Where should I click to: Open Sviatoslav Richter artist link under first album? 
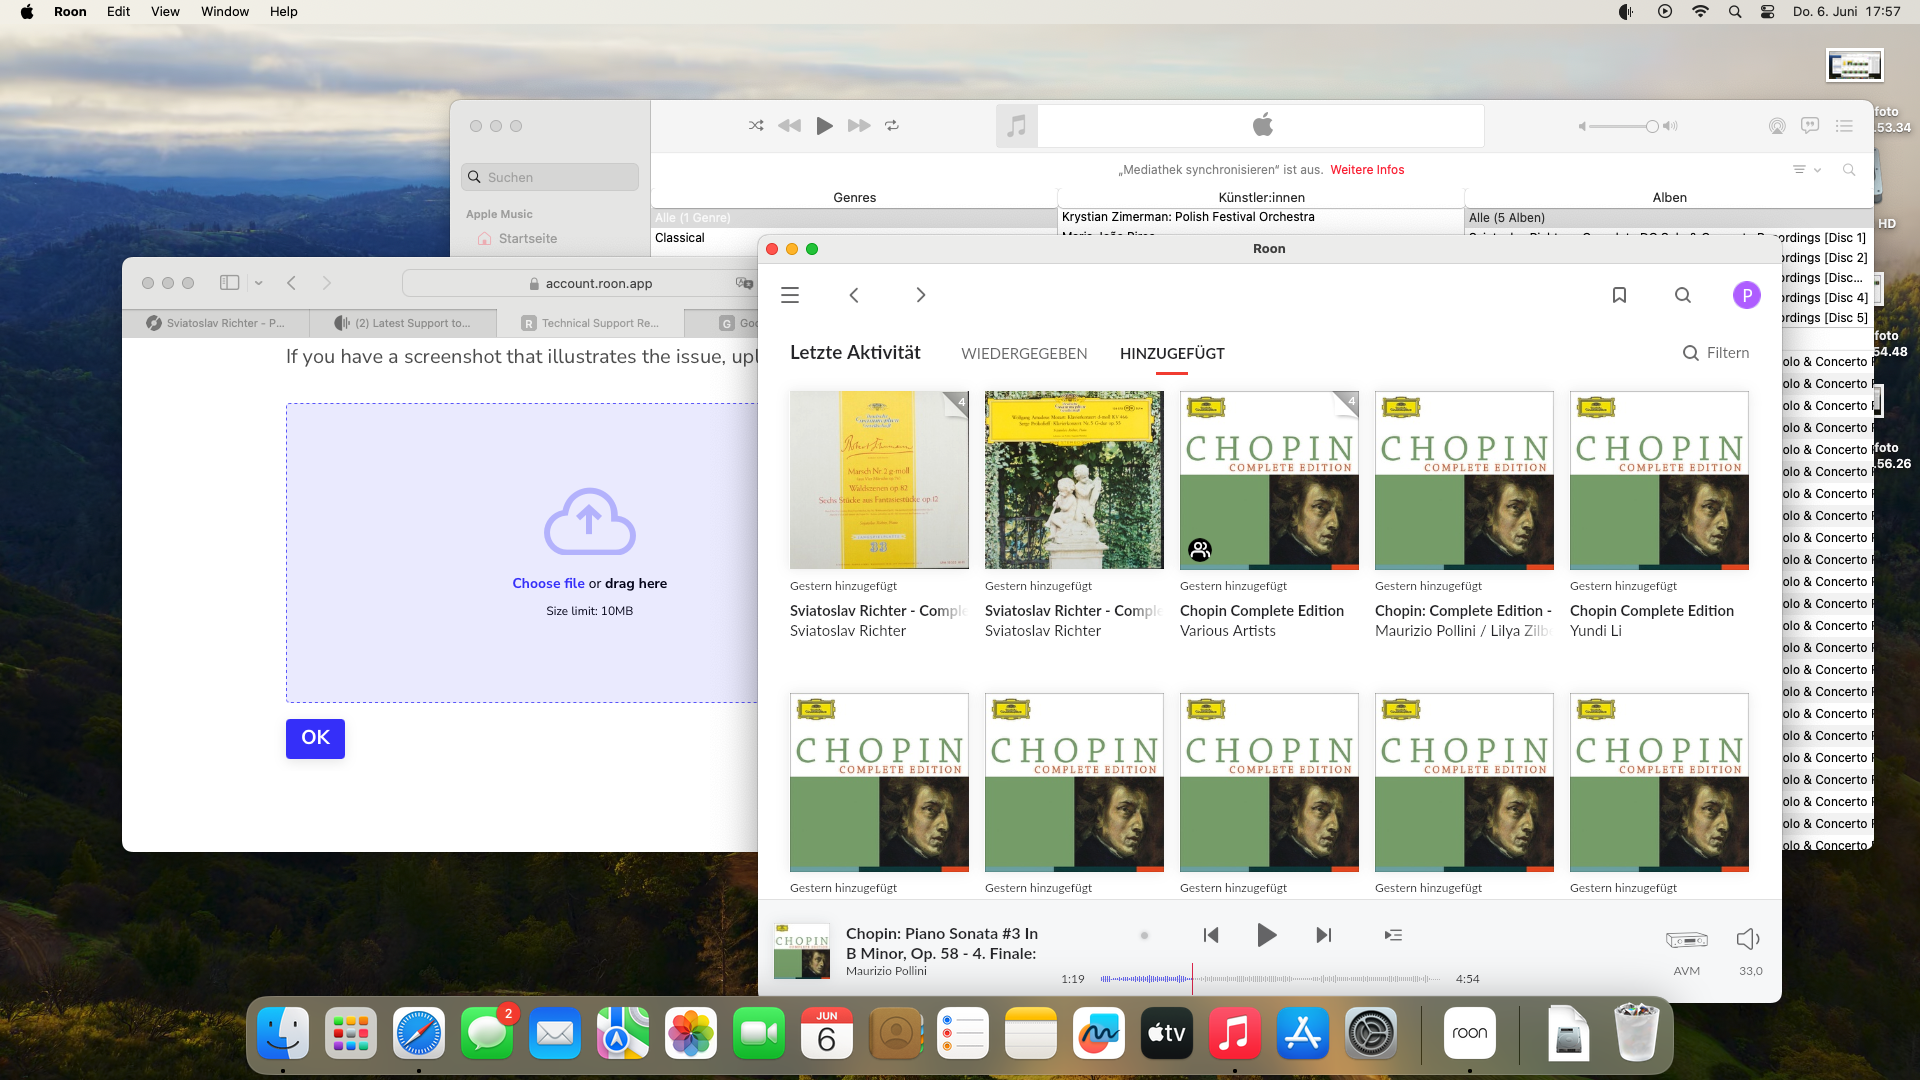tap(848, 631)
